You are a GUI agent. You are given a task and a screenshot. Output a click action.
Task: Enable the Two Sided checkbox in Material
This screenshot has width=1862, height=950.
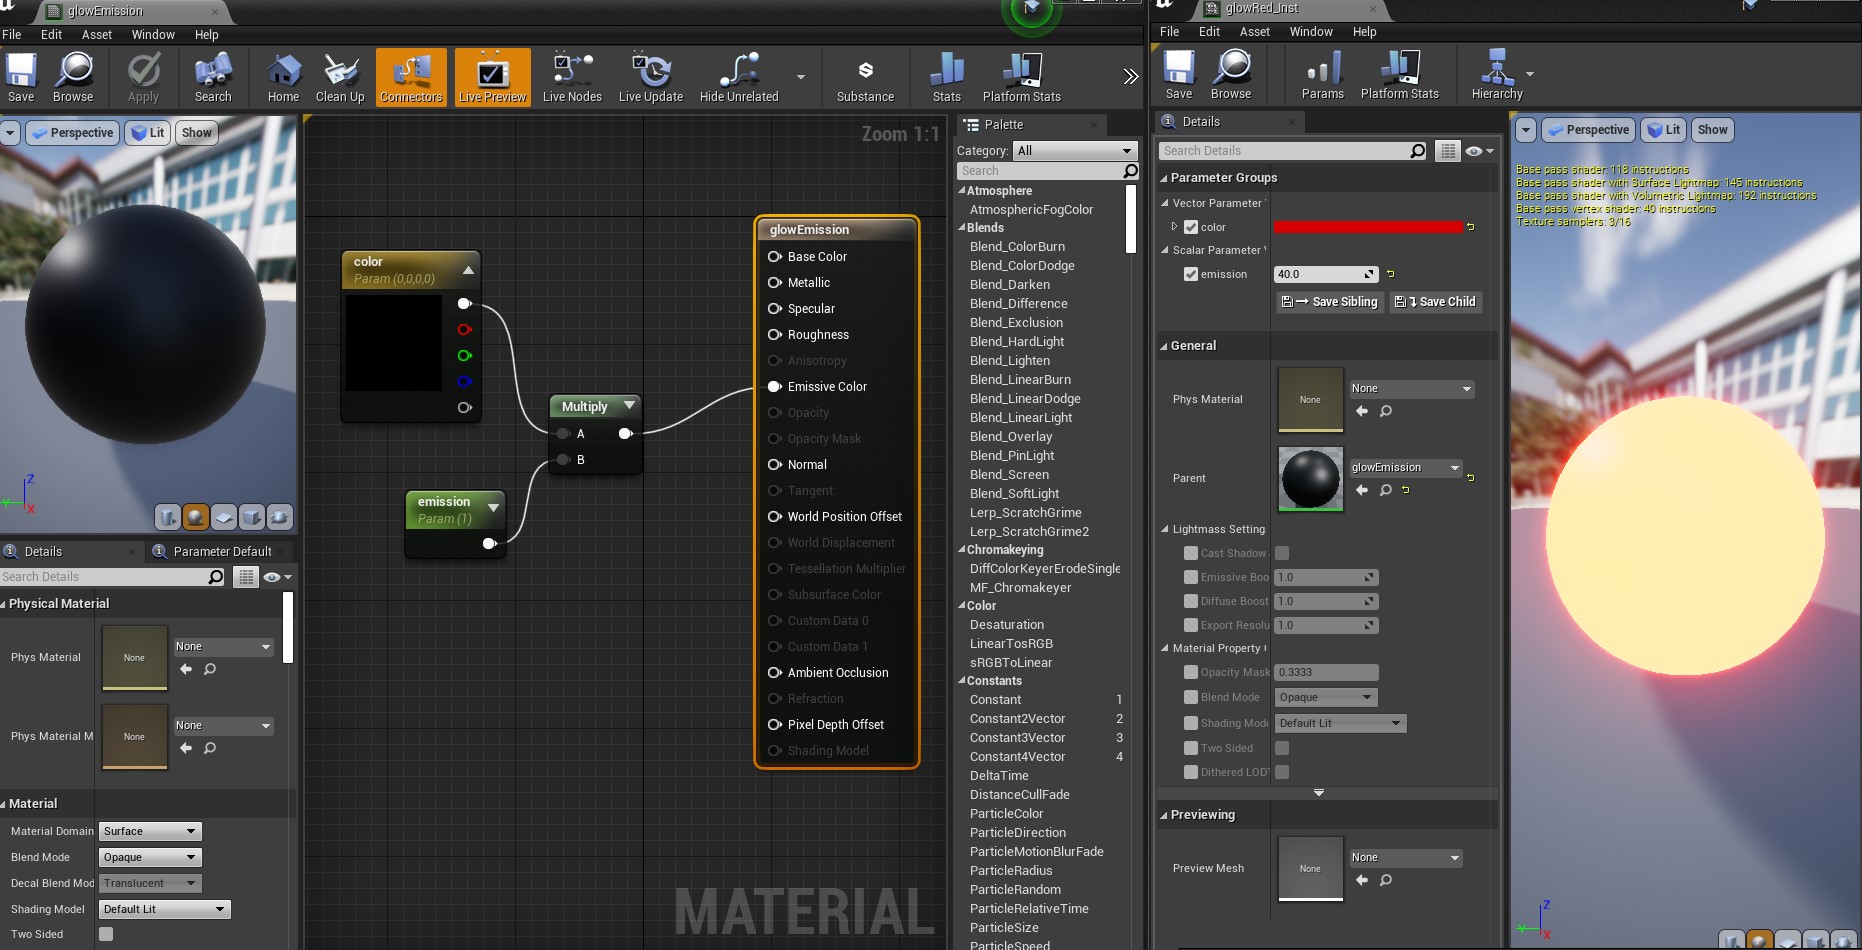tap(106, 934)
